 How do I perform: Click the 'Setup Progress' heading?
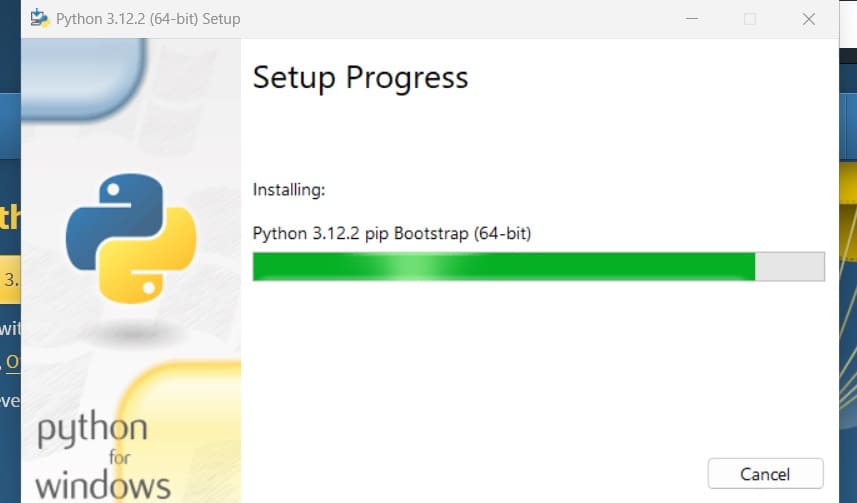[361, 78]
